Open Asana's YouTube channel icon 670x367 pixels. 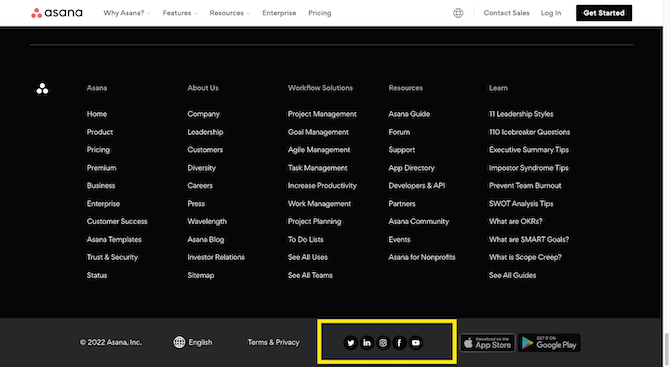coord(415,343)
